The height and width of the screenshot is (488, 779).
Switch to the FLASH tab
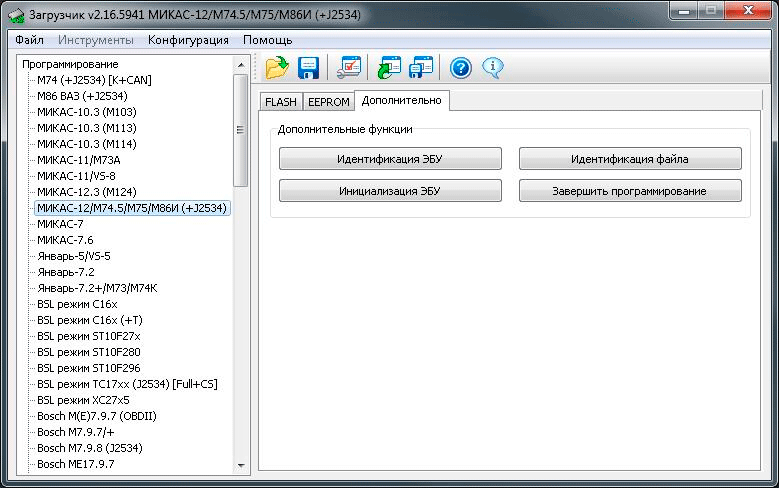pyautogui.click(x=280, y=101)
